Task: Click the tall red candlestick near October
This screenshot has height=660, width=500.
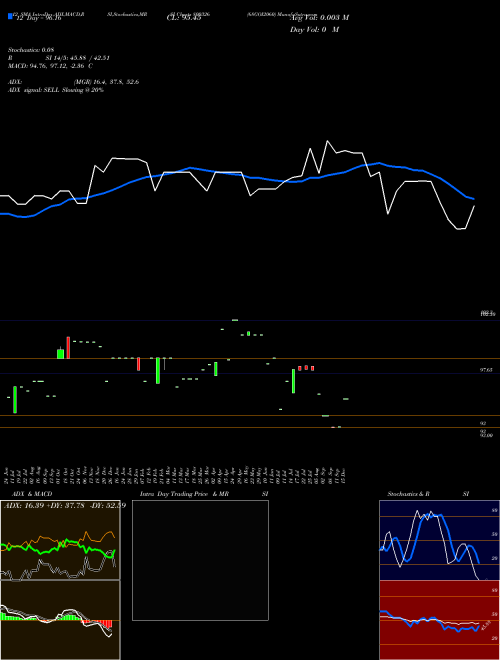Action: 68,348
